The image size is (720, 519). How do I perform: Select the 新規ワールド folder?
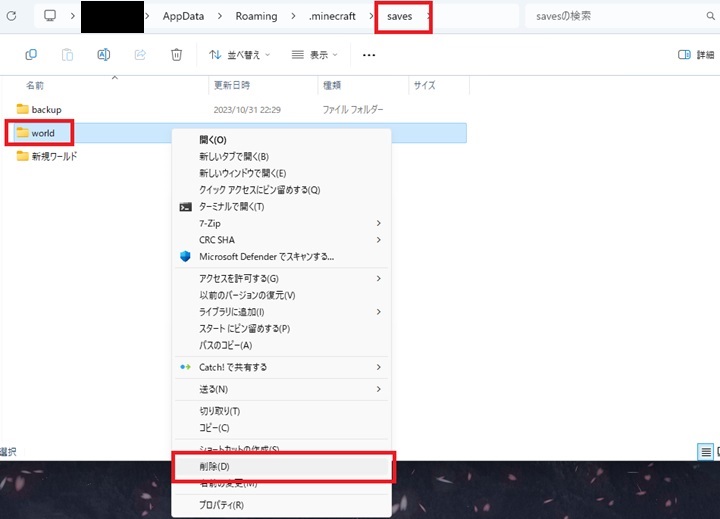[47, 157]
